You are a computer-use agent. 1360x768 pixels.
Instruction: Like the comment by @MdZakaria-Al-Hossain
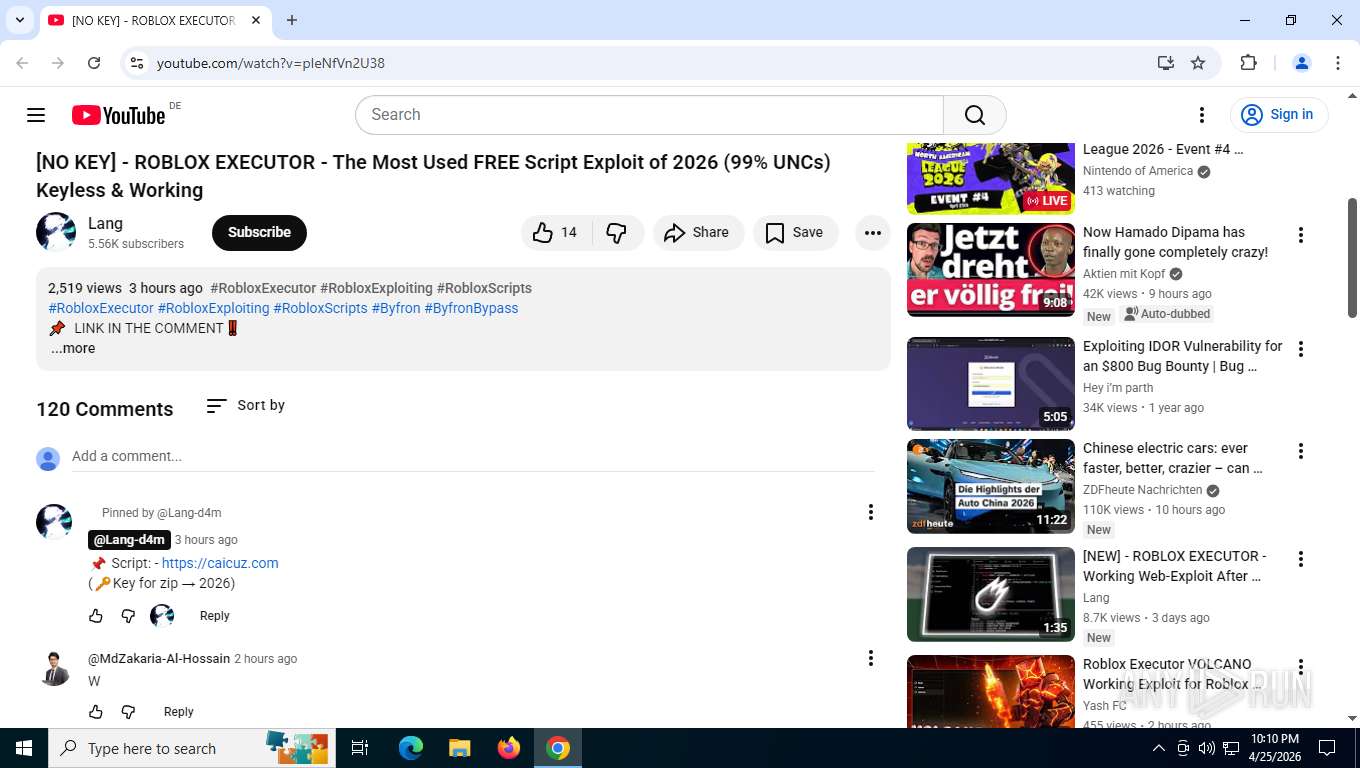[96, 712]
